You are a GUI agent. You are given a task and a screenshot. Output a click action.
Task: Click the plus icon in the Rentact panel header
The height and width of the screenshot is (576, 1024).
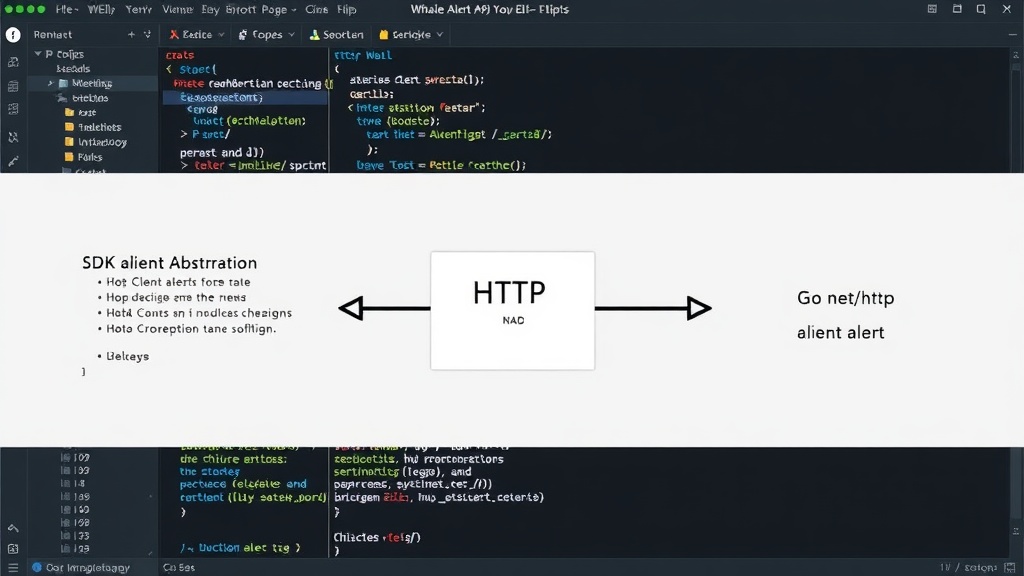coord(131,35)
